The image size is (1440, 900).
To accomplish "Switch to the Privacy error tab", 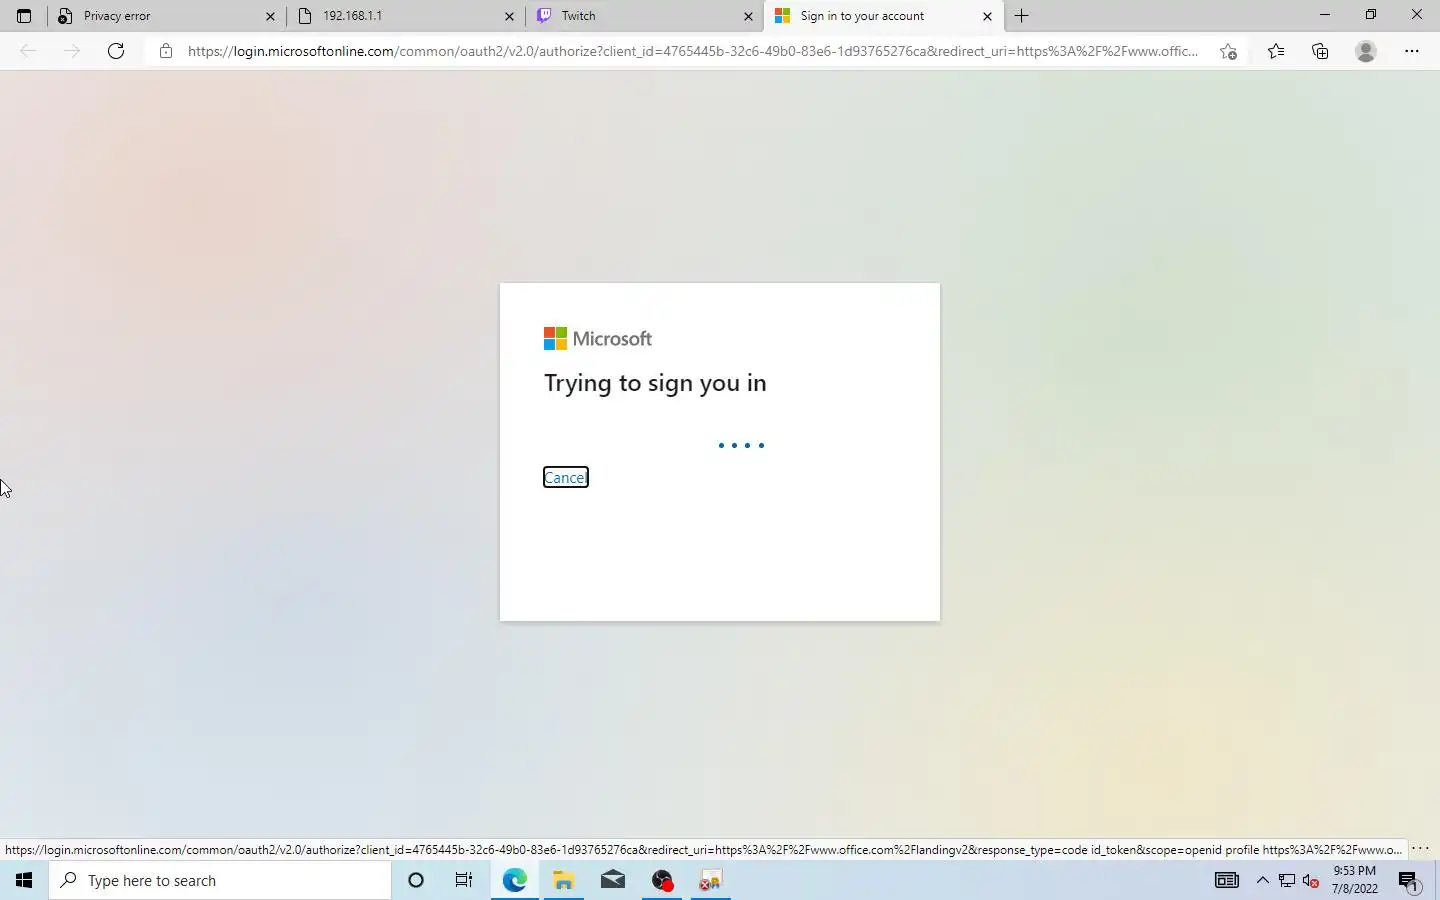I will [x=166, y=16].
